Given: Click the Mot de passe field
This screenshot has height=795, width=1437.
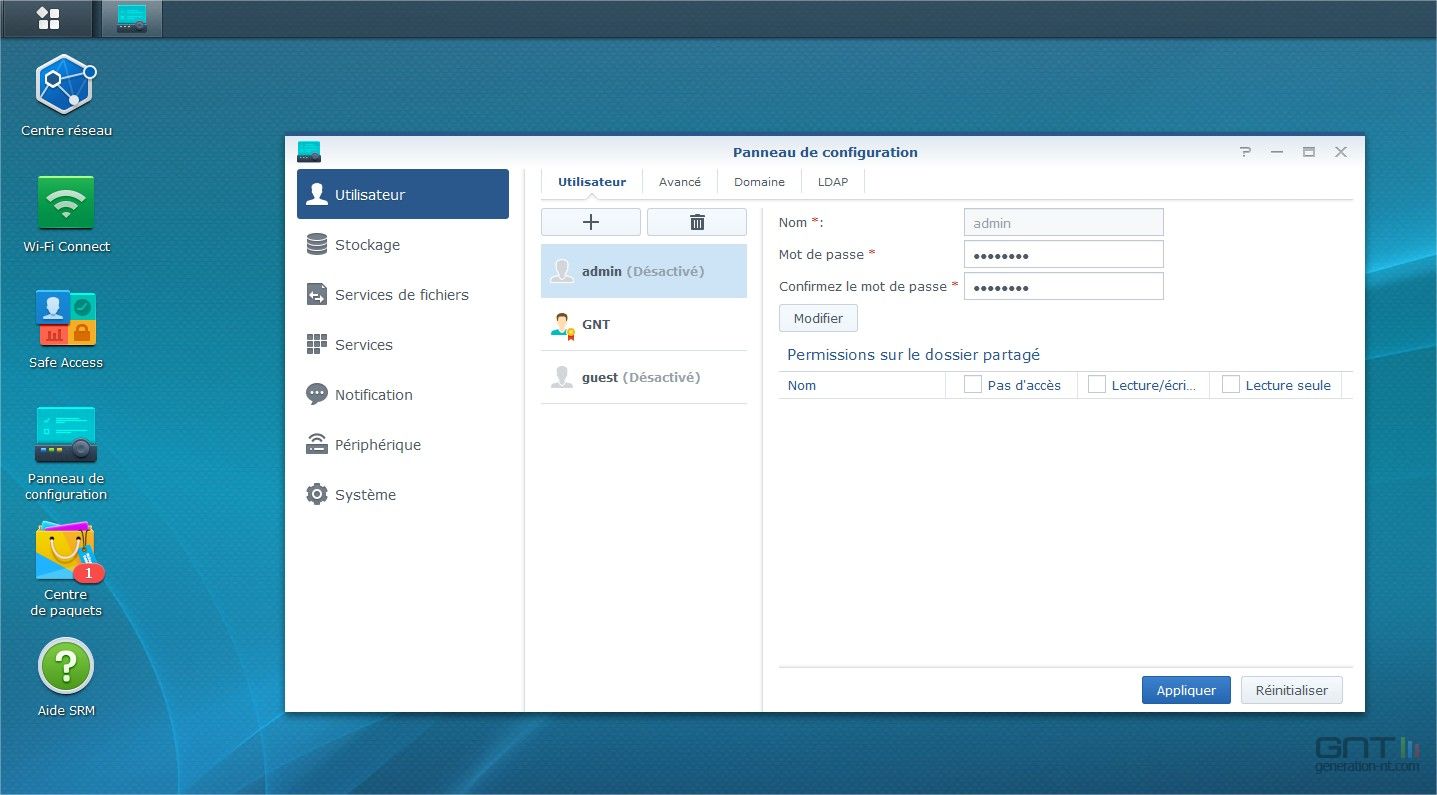Looking at the screenshot, I should [1063, 254].
